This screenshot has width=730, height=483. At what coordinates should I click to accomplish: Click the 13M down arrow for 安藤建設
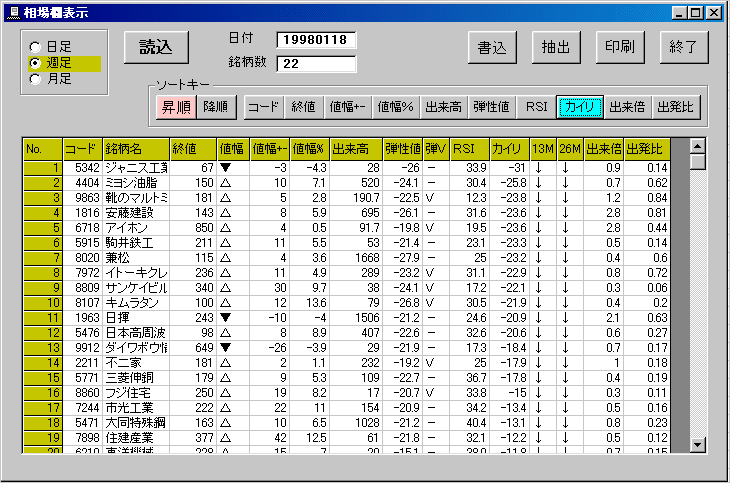[x=539, y=213]
